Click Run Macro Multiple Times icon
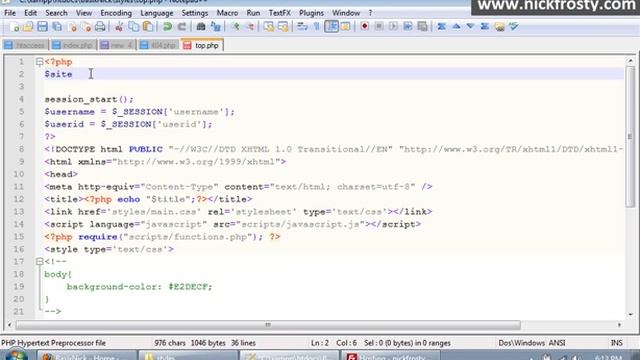The width and height of the screenshot is (640, 360). (408, 27)
